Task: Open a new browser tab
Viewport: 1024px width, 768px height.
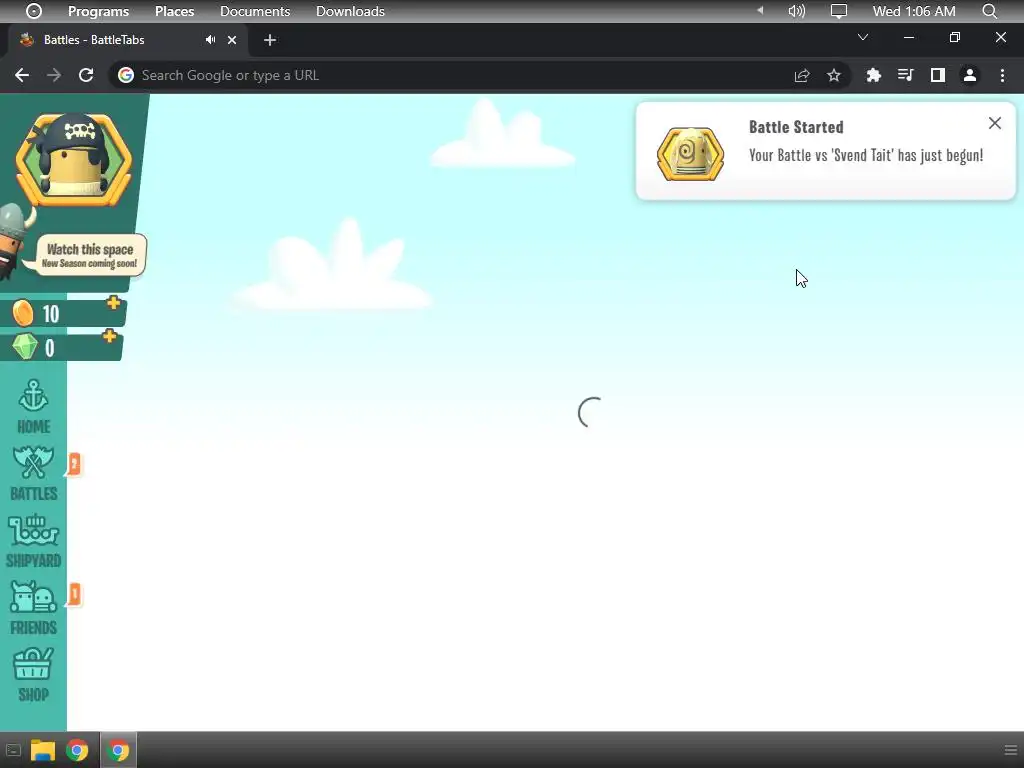Action: click(270, 40)
